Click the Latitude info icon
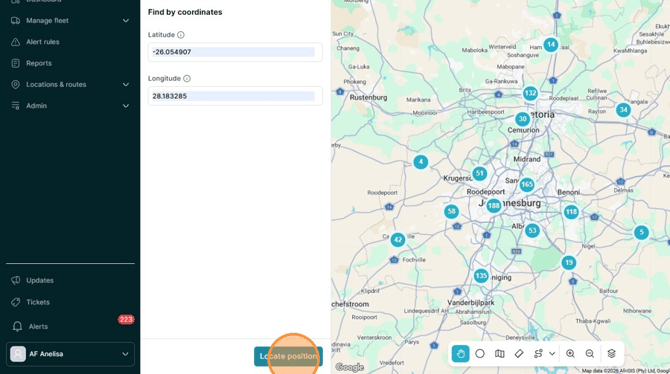Image resolution: width=670 pixels, height=374 pixels. (x=181, y=35)
